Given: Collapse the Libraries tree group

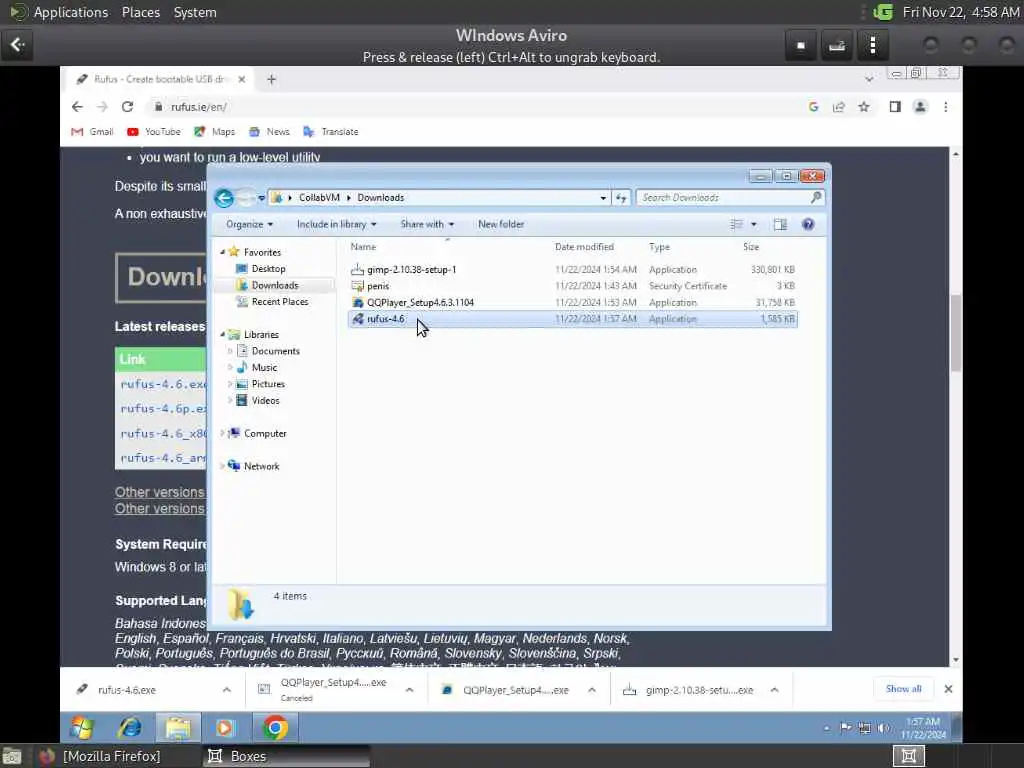Looking at the screenshot, I should (x=223, y=334).
